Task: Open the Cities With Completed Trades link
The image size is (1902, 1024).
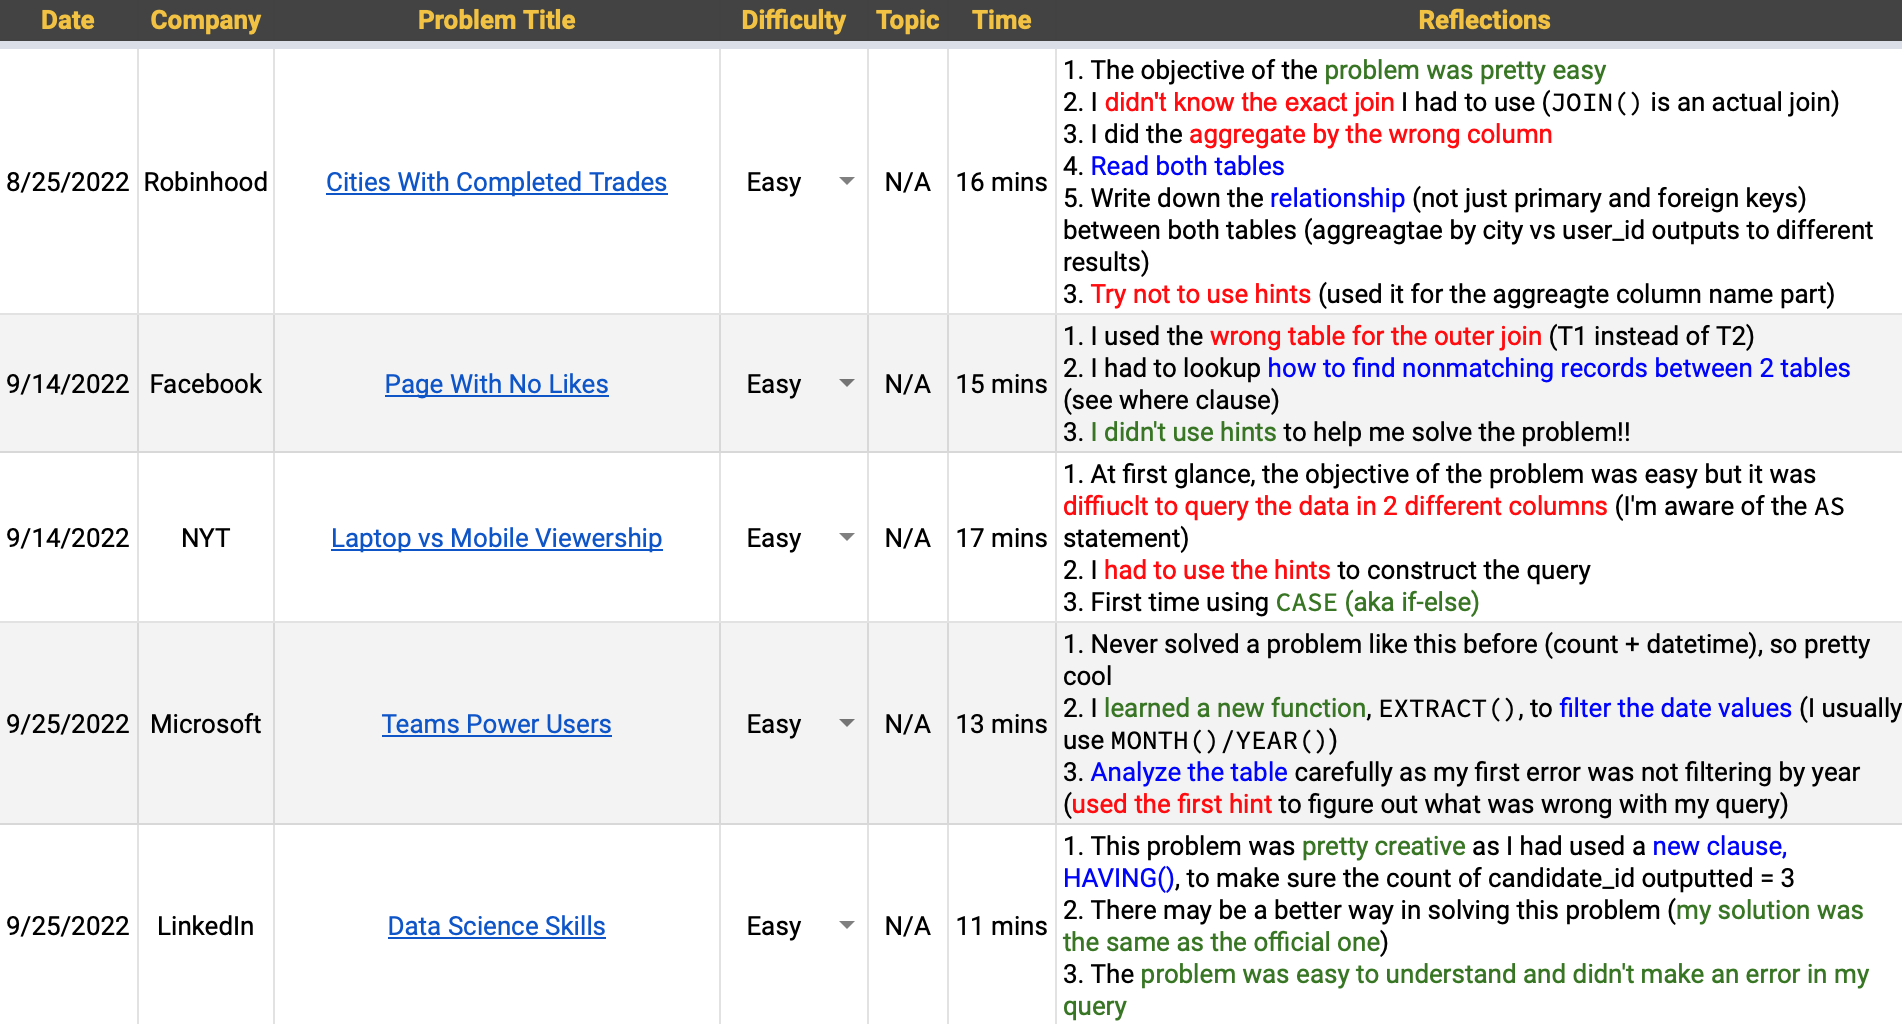Action: point(496,182)
